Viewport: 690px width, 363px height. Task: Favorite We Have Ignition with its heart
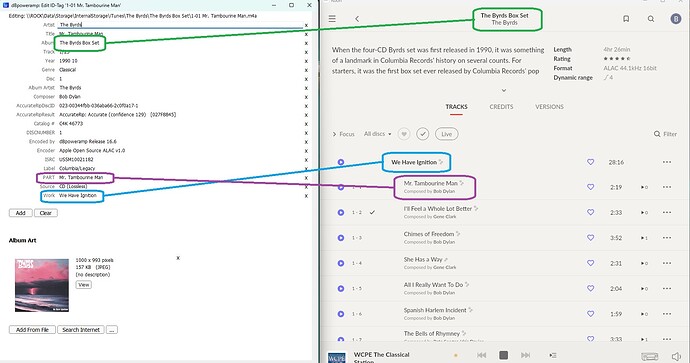591,162
